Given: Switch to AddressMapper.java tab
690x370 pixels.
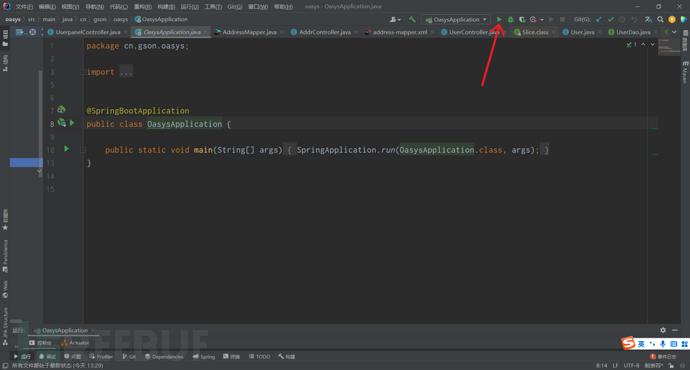Looking at the screenshot, I should click(249, 32).
